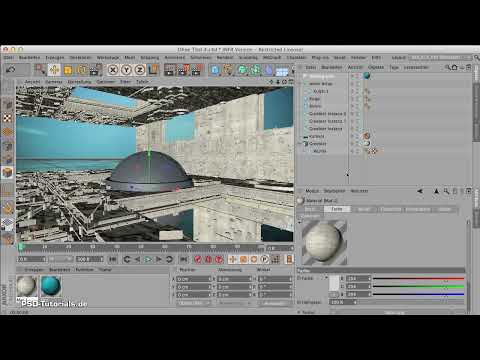Add a blue cube primitive object
Image resolution: width=480 pixels, height=360 pixels.
point(215,70)
